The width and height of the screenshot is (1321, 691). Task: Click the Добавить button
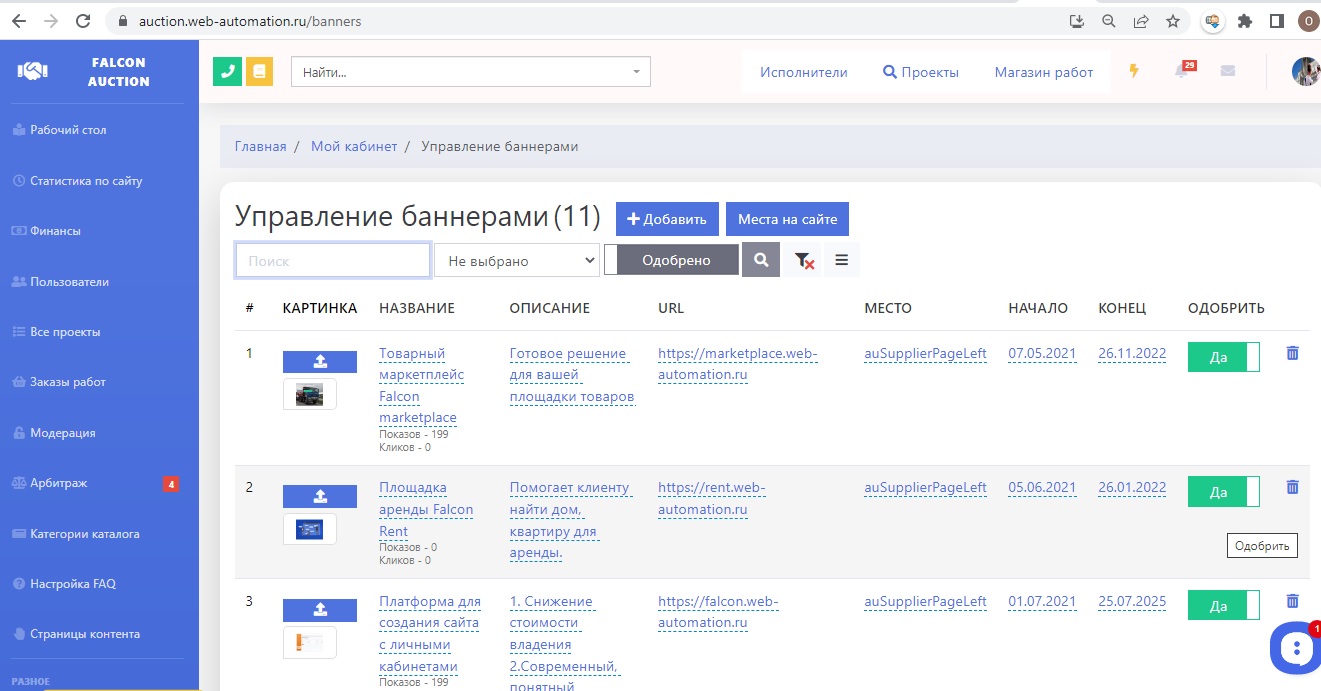coord(666,219)
